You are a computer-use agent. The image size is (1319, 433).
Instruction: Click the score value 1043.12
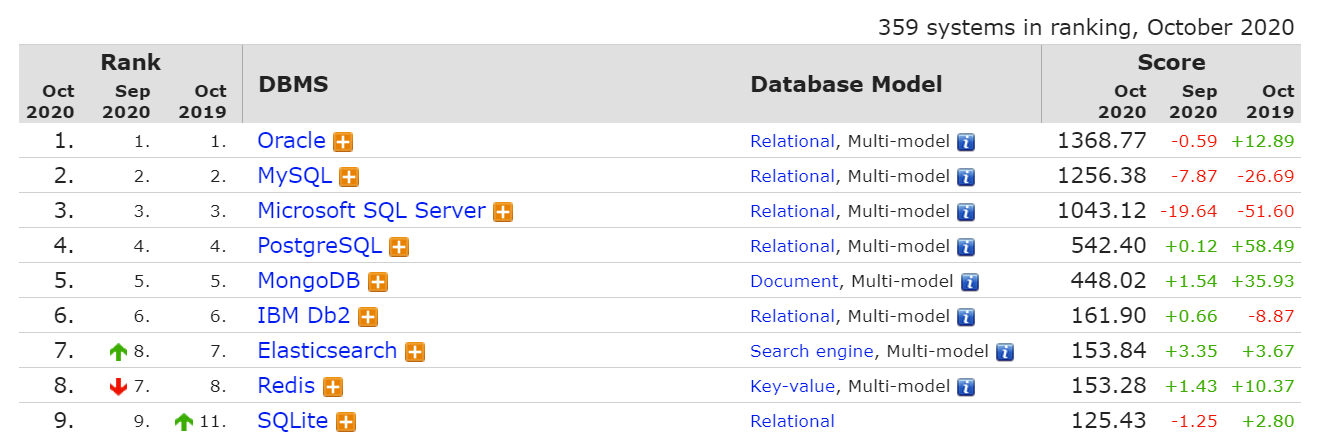[x=1102, y=211]
